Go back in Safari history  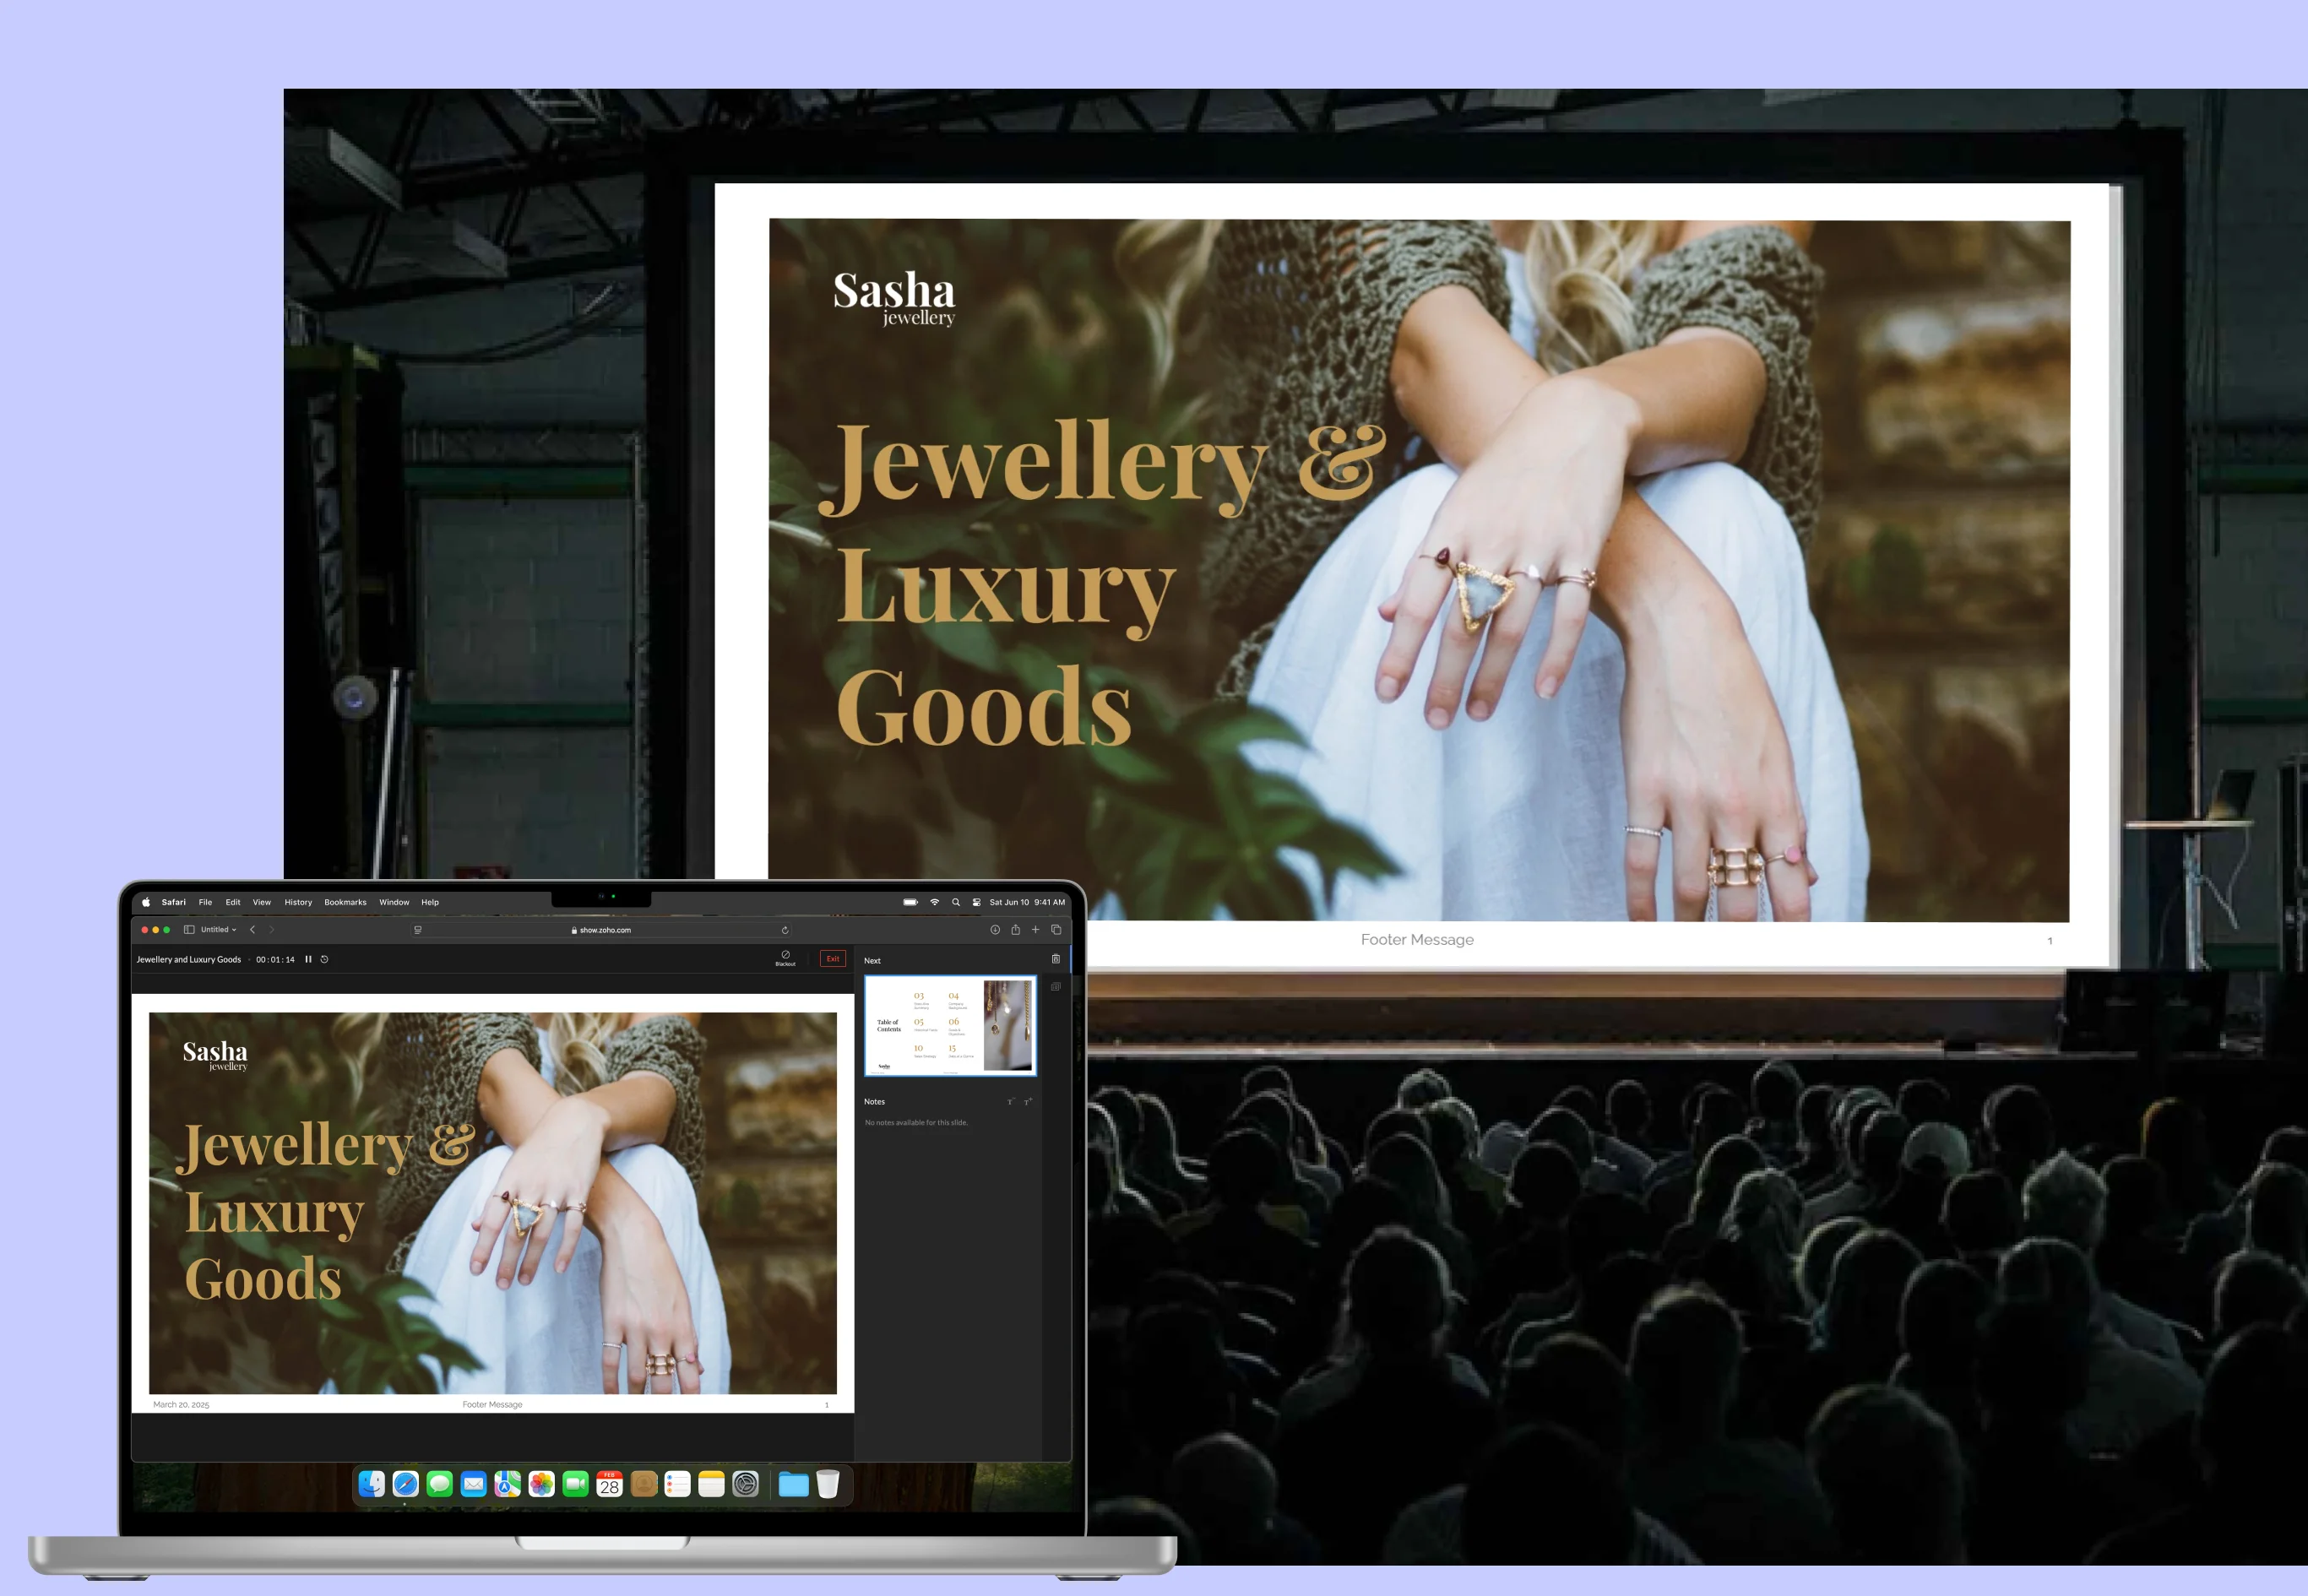[x=252, y=930]
